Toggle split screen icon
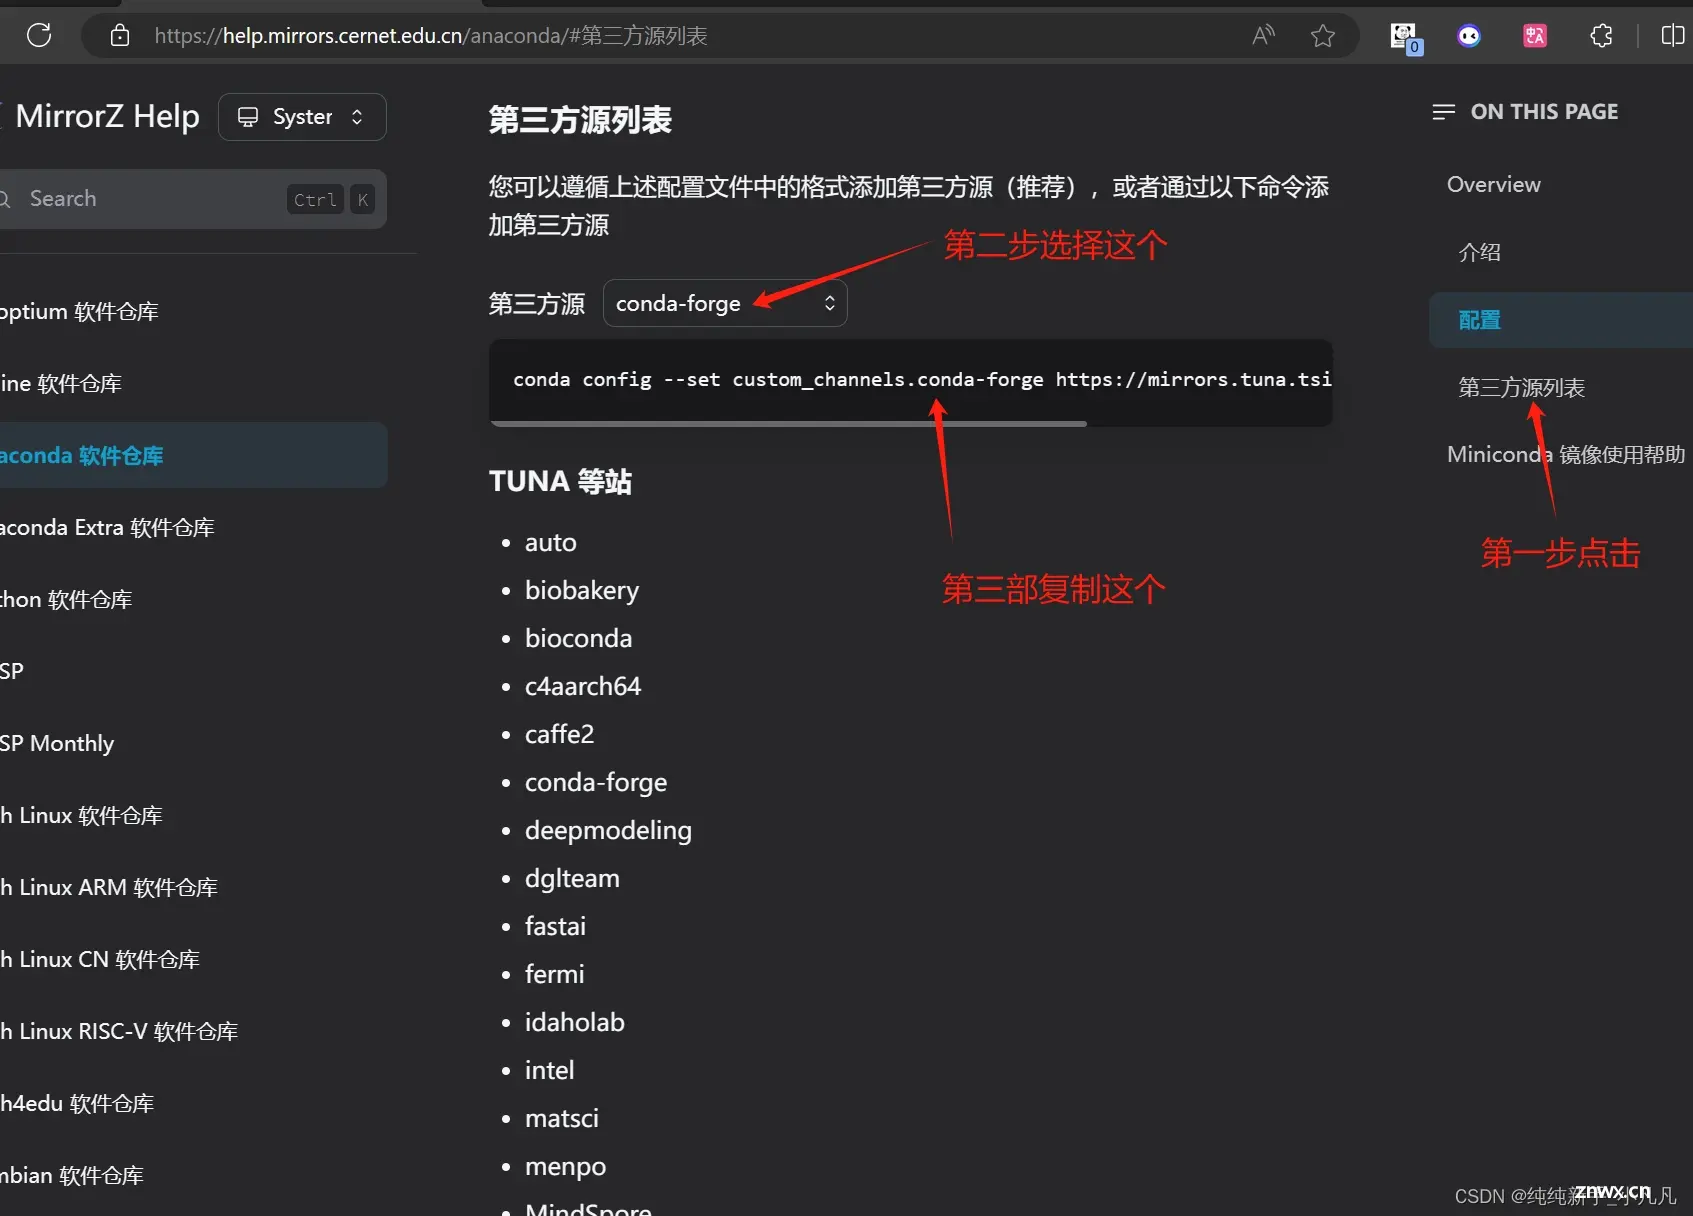The width and height of the screenshot is (1693, 1216). click(x=1672, y=36)
